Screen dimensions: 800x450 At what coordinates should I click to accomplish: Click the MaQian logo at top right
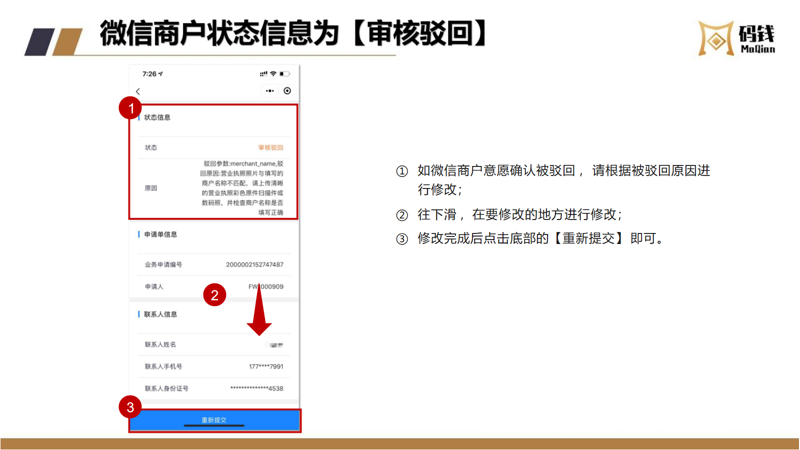pos(737,38)
